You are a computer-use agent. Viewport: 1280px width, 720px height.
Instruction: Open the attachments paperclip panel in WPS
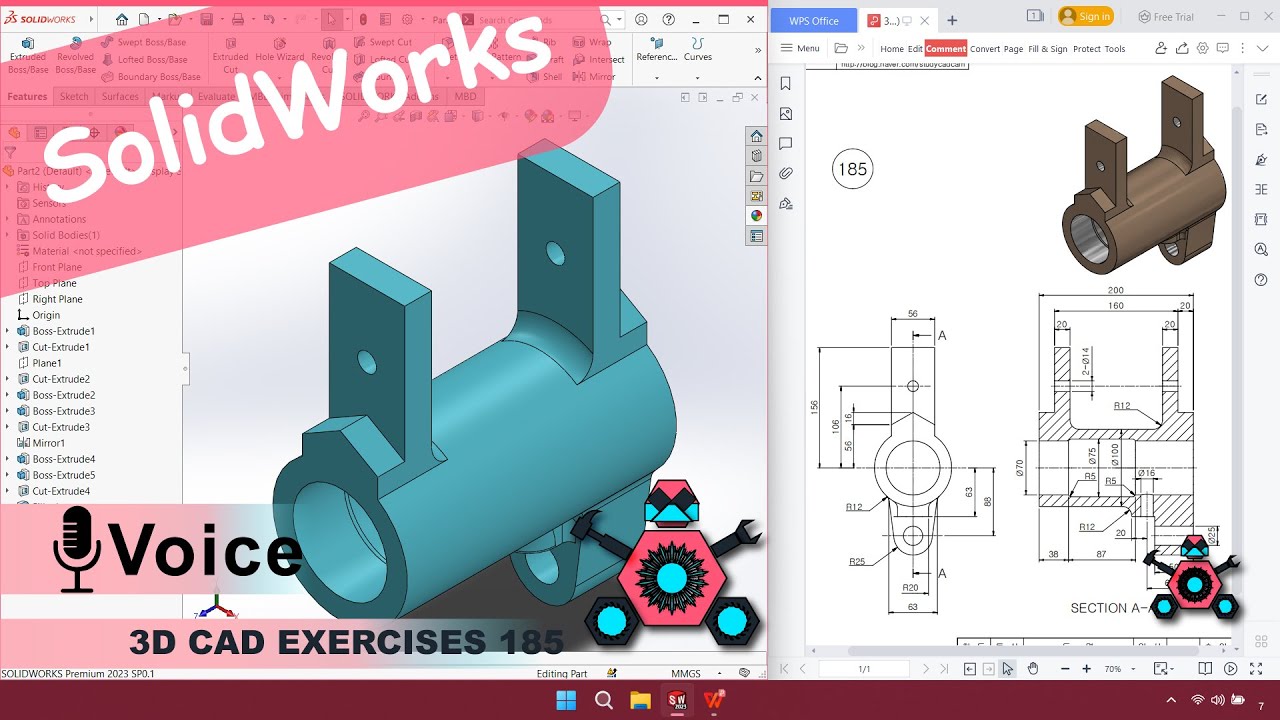(x=786, y=173)
